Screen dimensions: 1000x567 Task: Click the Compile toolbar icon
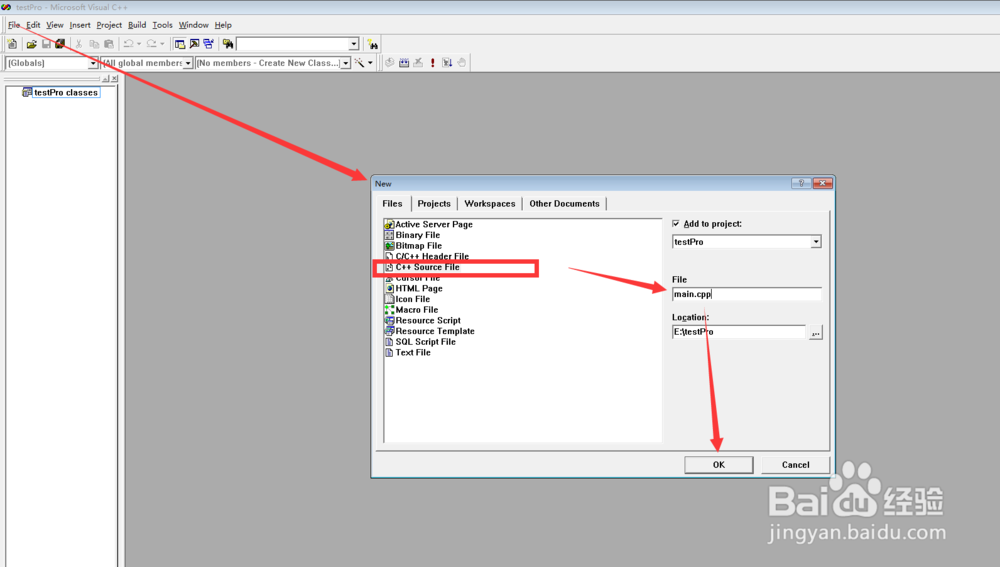coord(390,63)
